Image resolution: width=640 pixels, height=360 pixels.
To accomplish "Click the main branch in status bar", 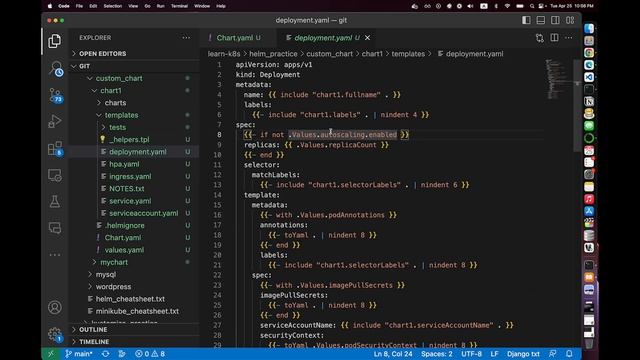I will tap(79, 354).
